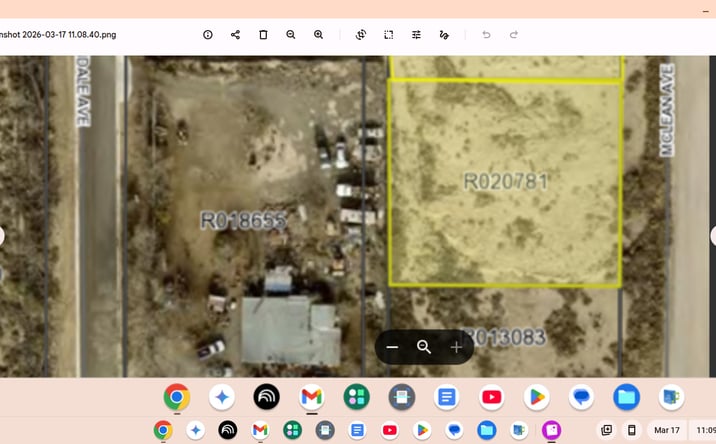716x444 pixels.
Task: Open Gmail from the bottom shelf
Action: [260, 430]
